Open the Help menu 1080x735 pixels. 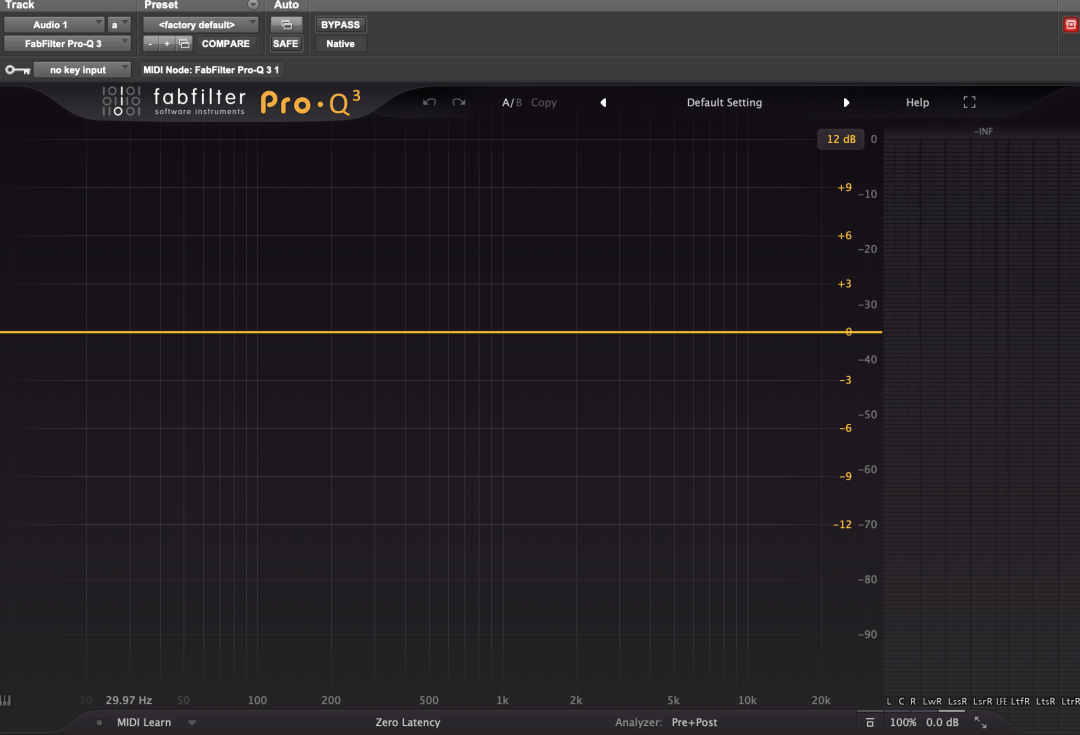[x=917, y=103]
